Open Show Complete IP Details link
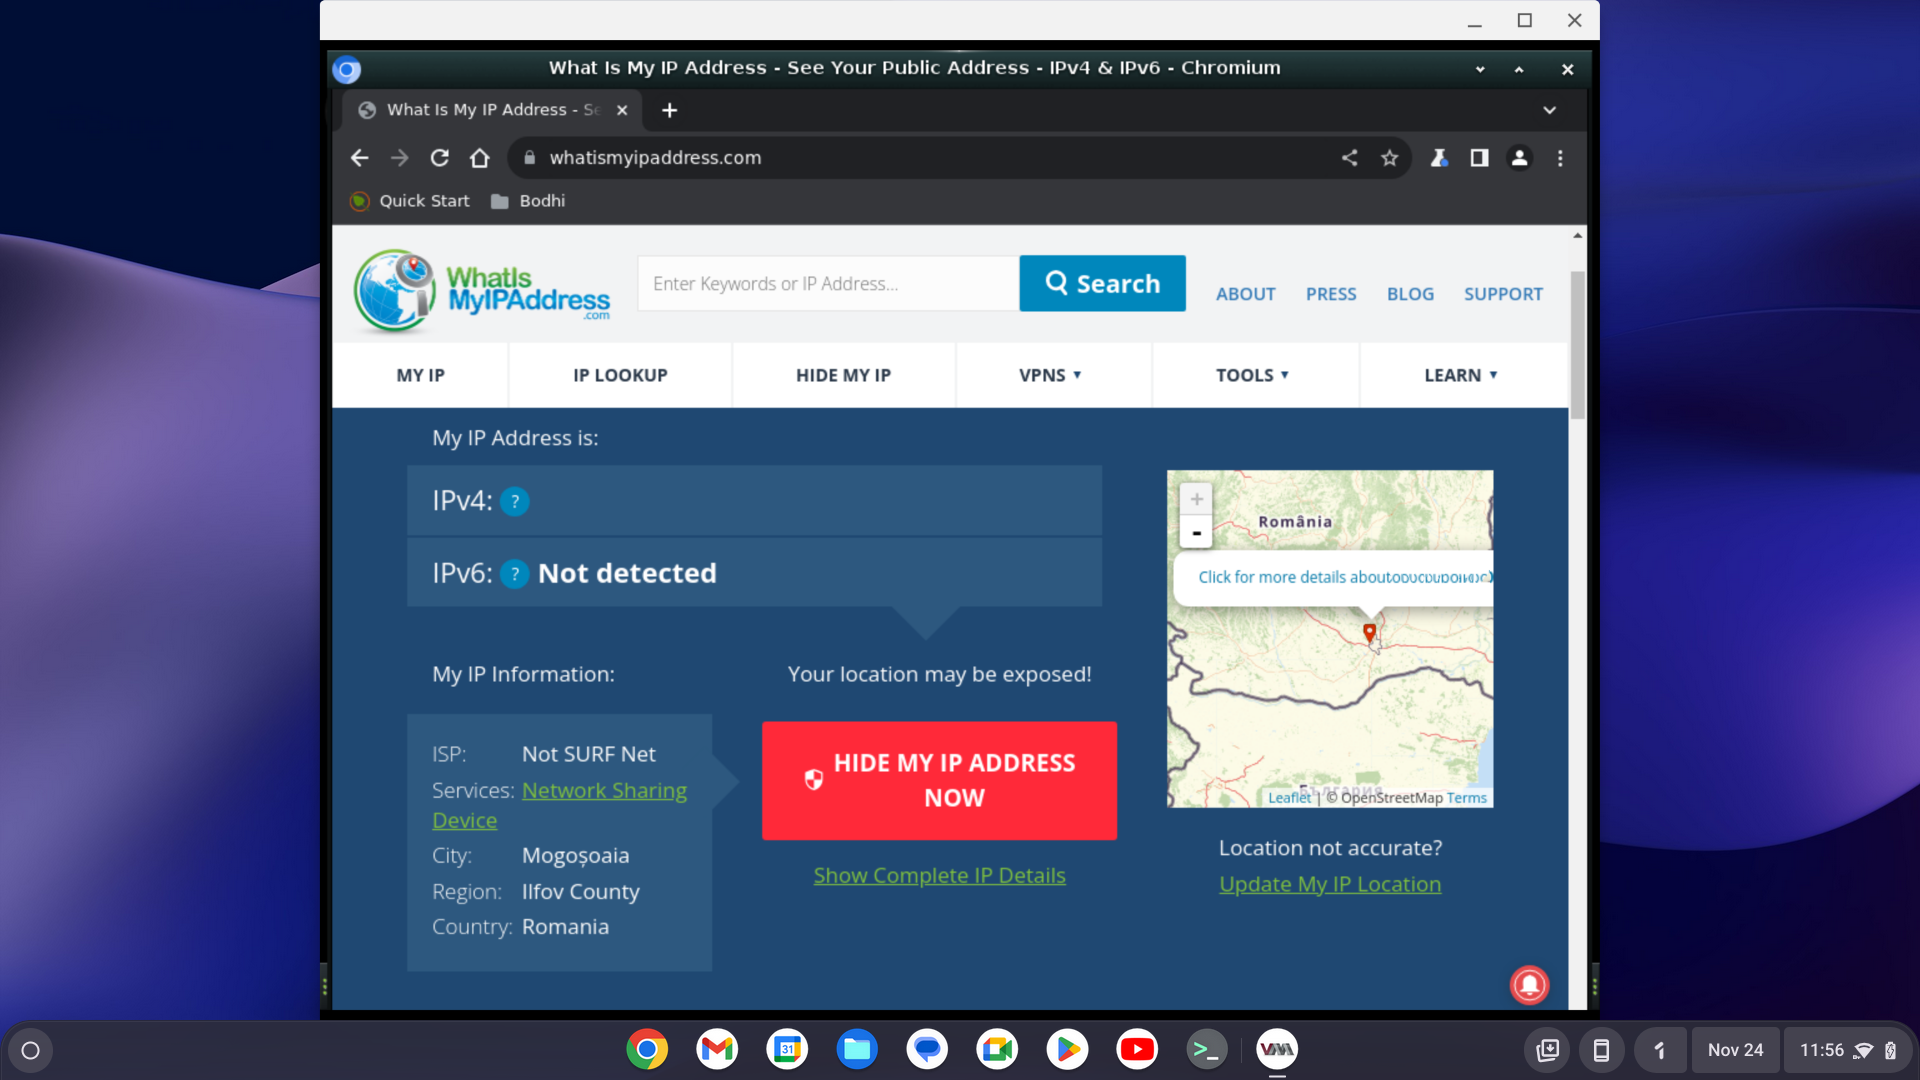This screenshot has height=1080, width=1920. click(939, 876)
